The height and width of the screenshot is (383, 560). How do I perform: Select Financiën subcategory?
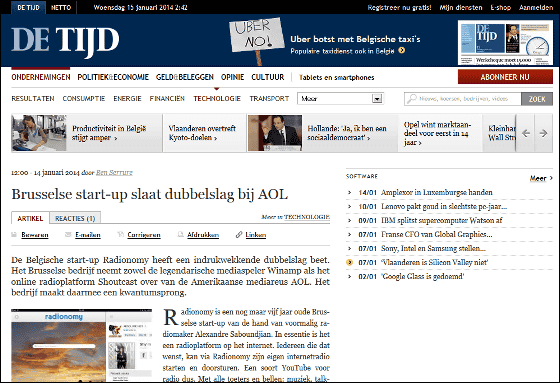pos(167,99)
